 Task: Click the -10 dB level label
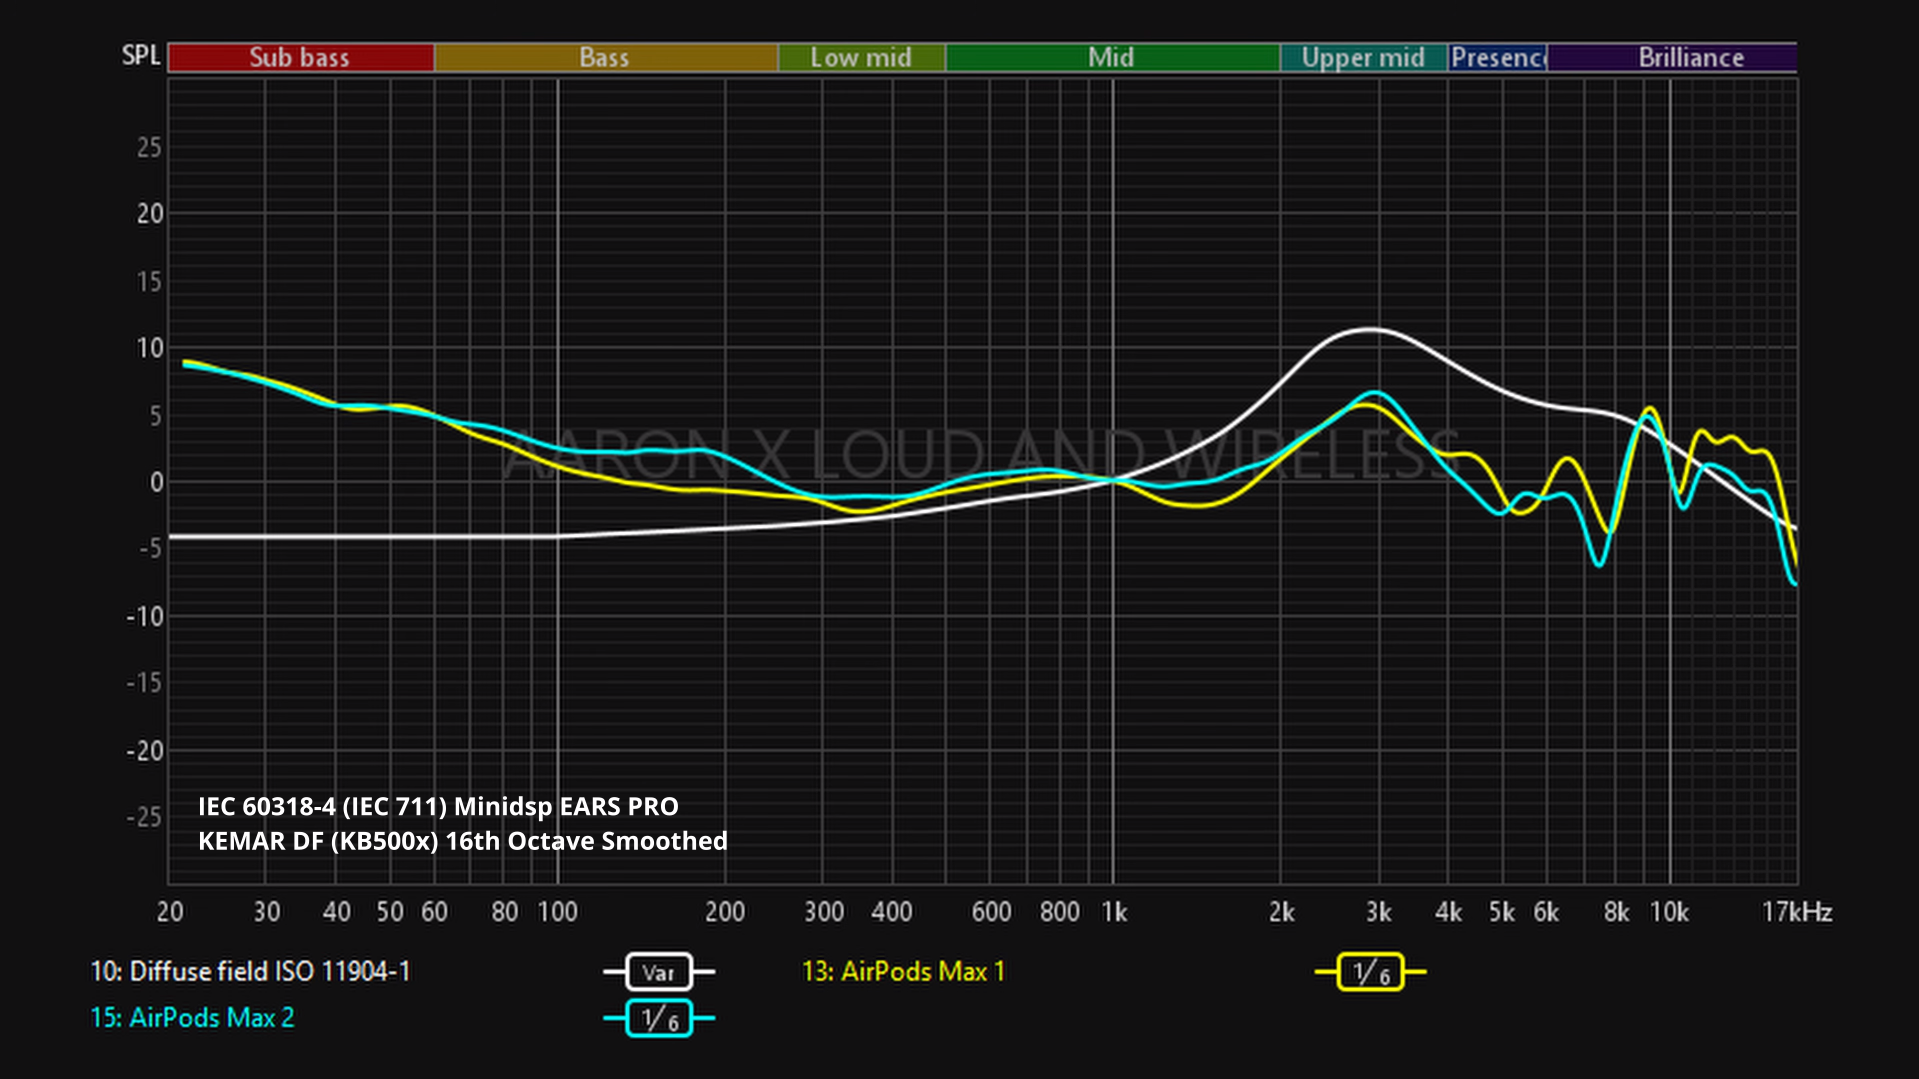click(x=144, y=617)
